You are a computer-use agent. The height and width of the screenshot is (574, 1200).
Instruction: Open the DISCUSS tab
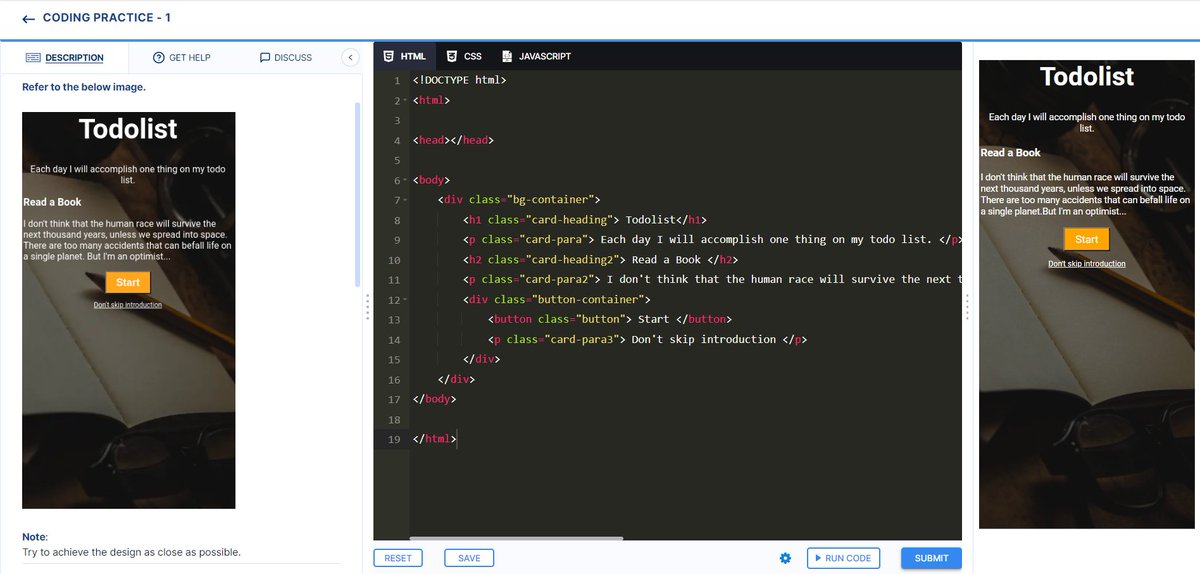pos(285,57)
